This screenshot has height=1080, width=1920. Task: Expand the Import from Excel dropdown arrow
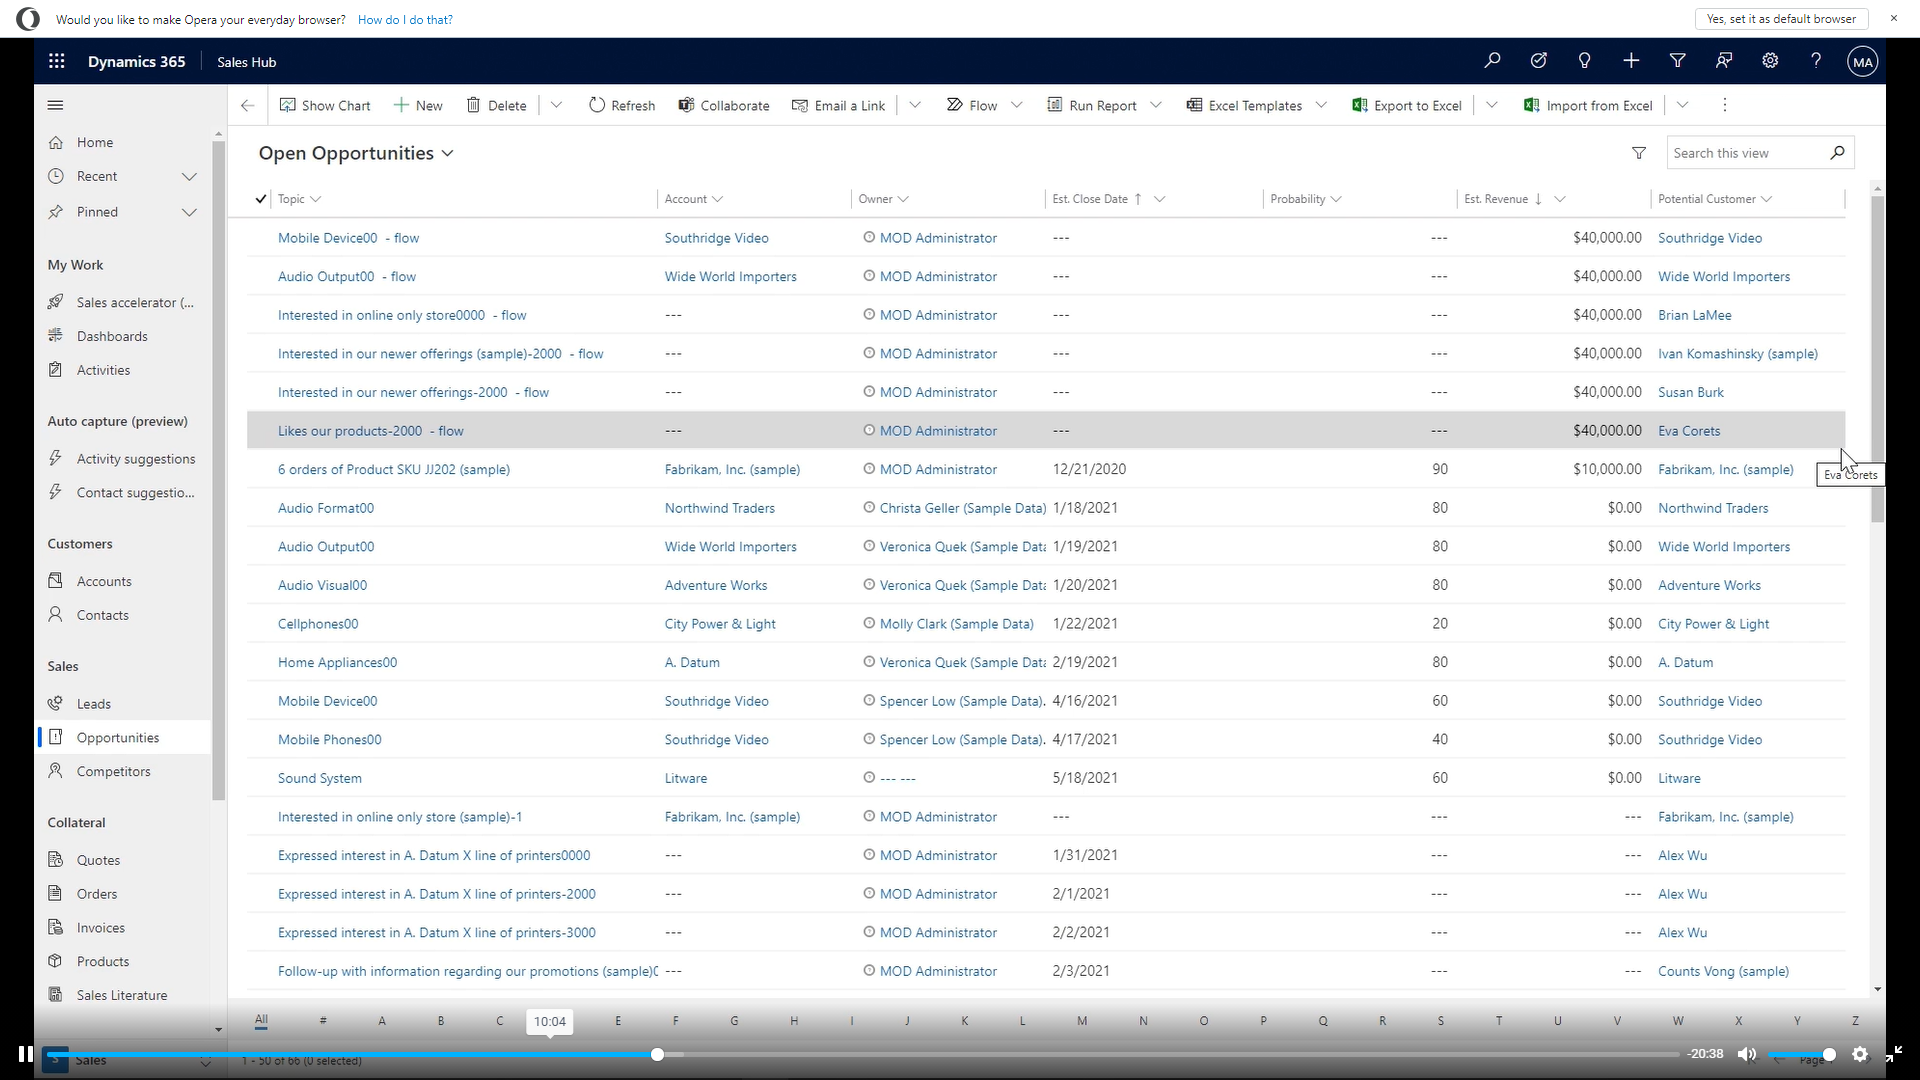coord(1682,105)
